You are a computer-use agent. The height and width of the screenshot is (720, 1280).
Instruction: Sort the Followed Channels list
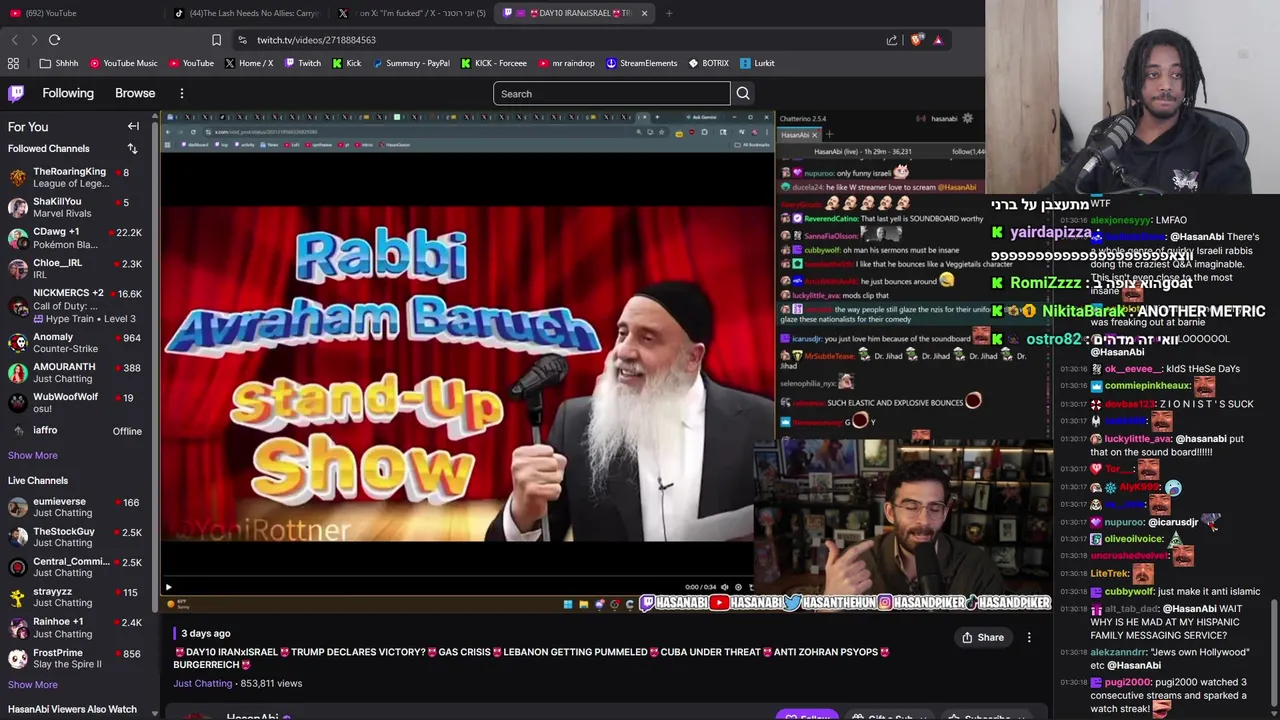point(132,148)
